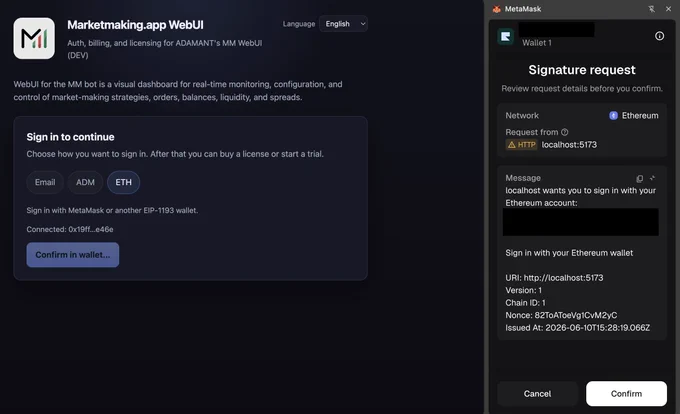
Task: Click the 'Nonce: 82ToAToeVg1CvM2yC' line
Action: coord(561,315)
